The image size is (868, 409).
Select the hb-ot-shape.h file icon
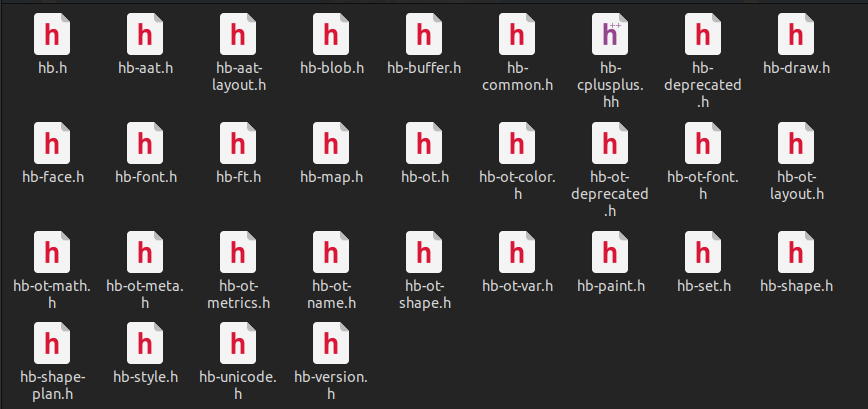click(x=424, y=252)
